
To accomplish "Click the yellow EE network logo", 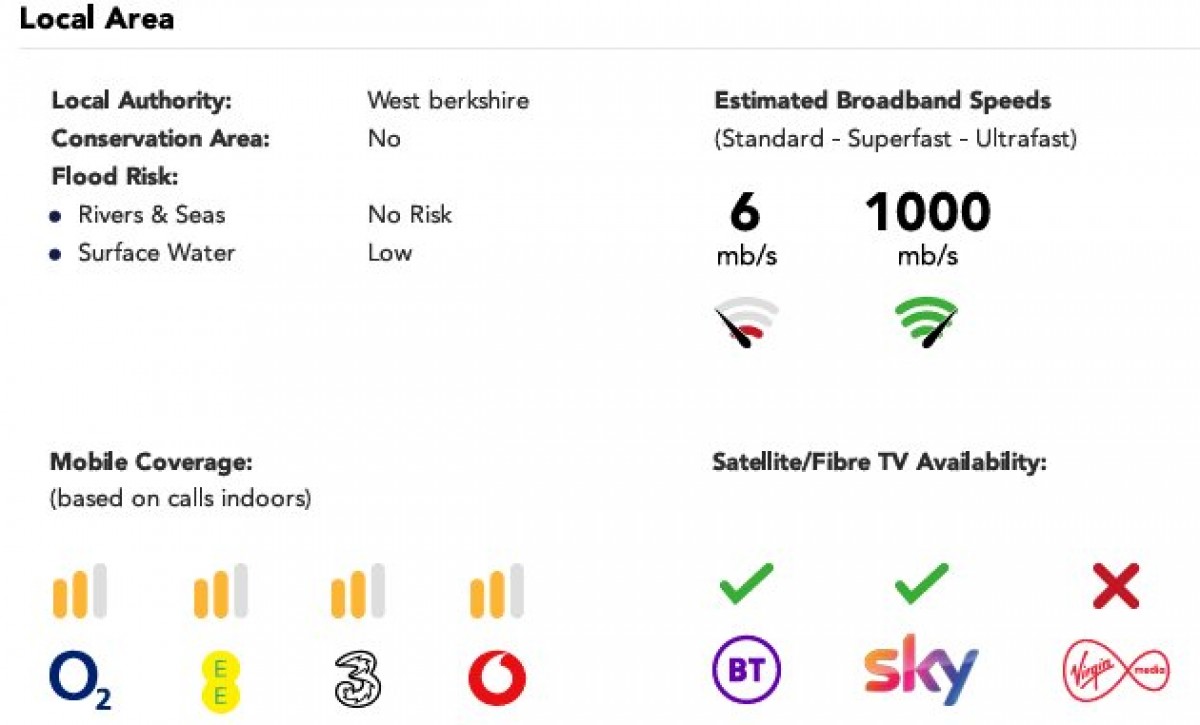I will tap(220, 678).
